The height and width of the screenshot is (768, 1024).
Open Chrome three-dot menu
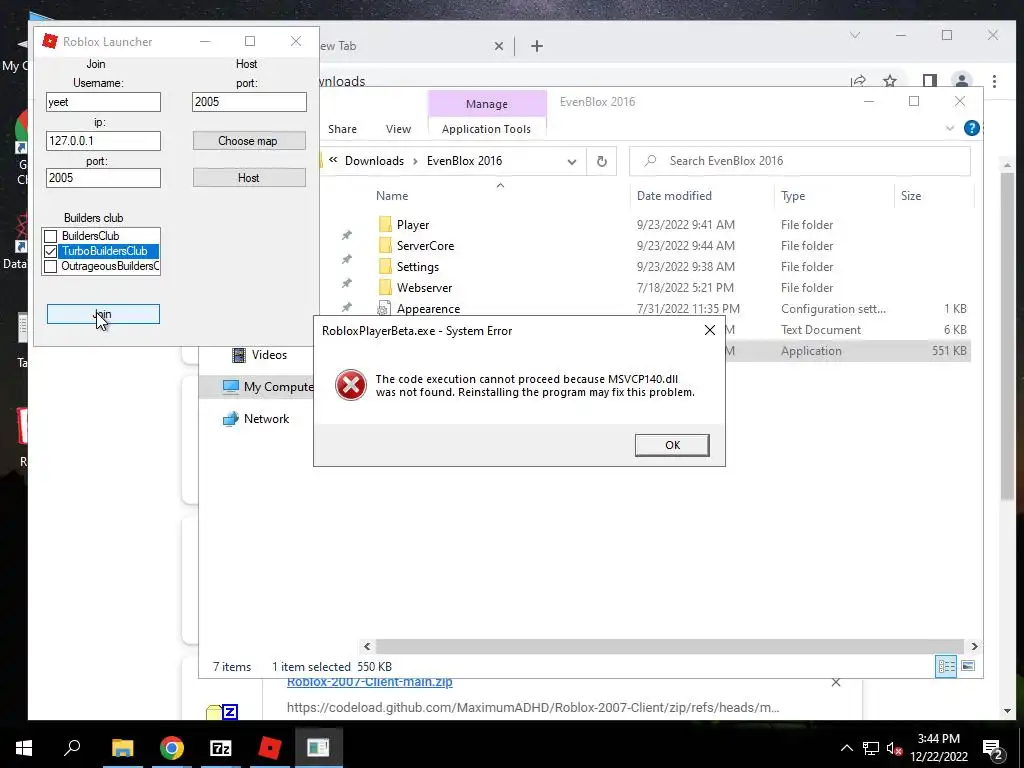coord(994,81)
